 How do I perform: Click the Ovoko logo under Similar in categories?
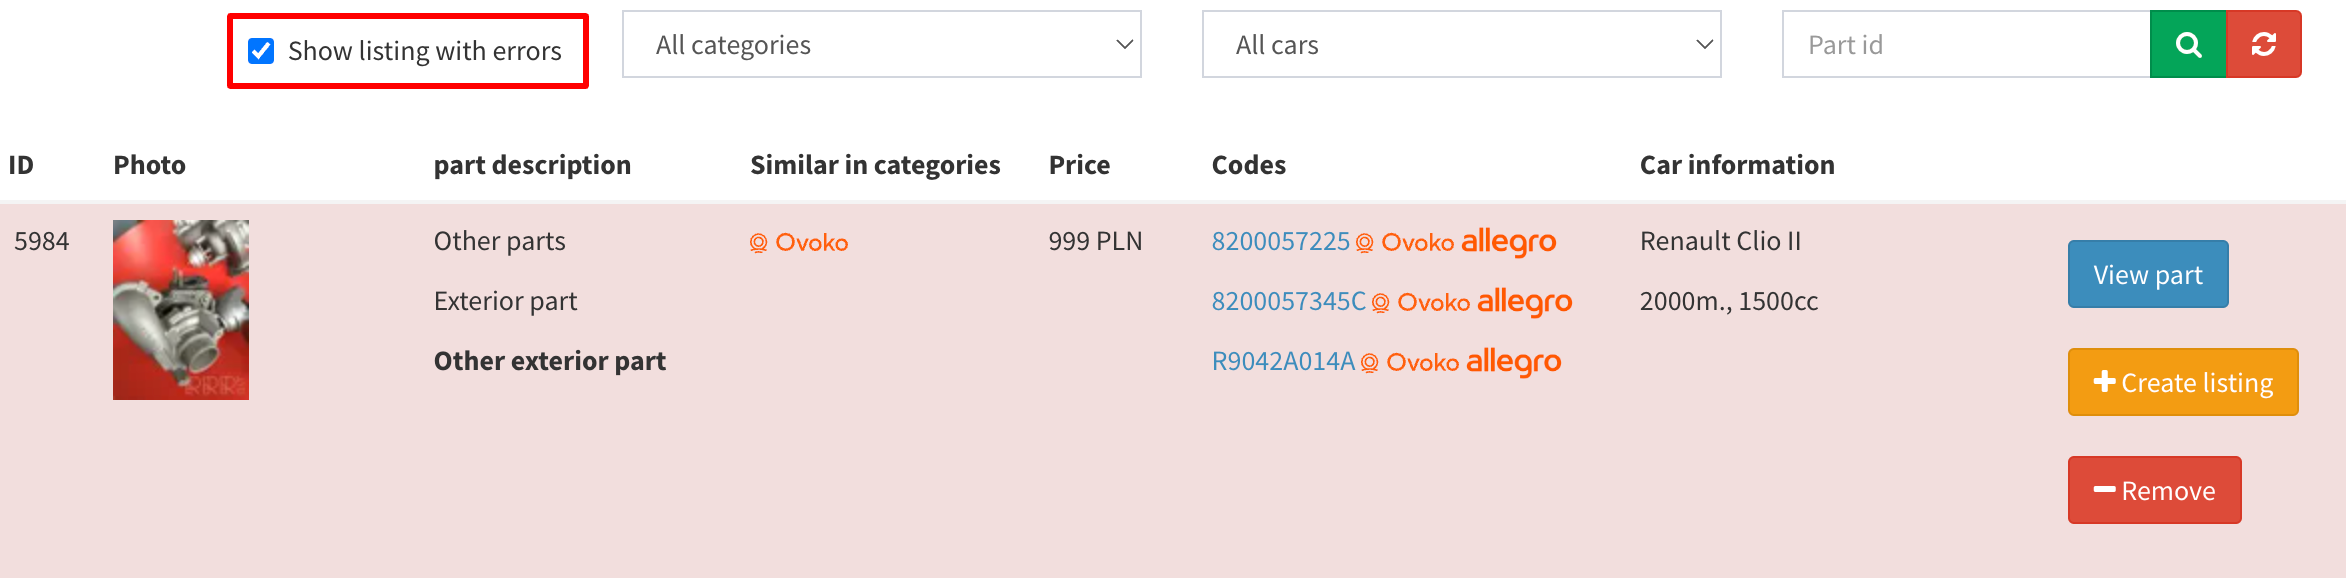click(799, 243)
